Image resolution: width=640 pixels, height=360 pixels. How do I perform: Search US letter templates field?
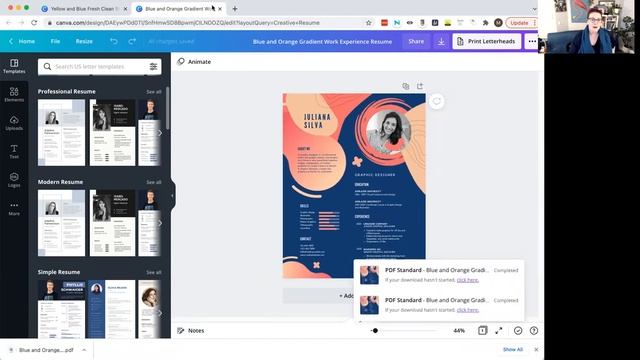tap(100, 67)
